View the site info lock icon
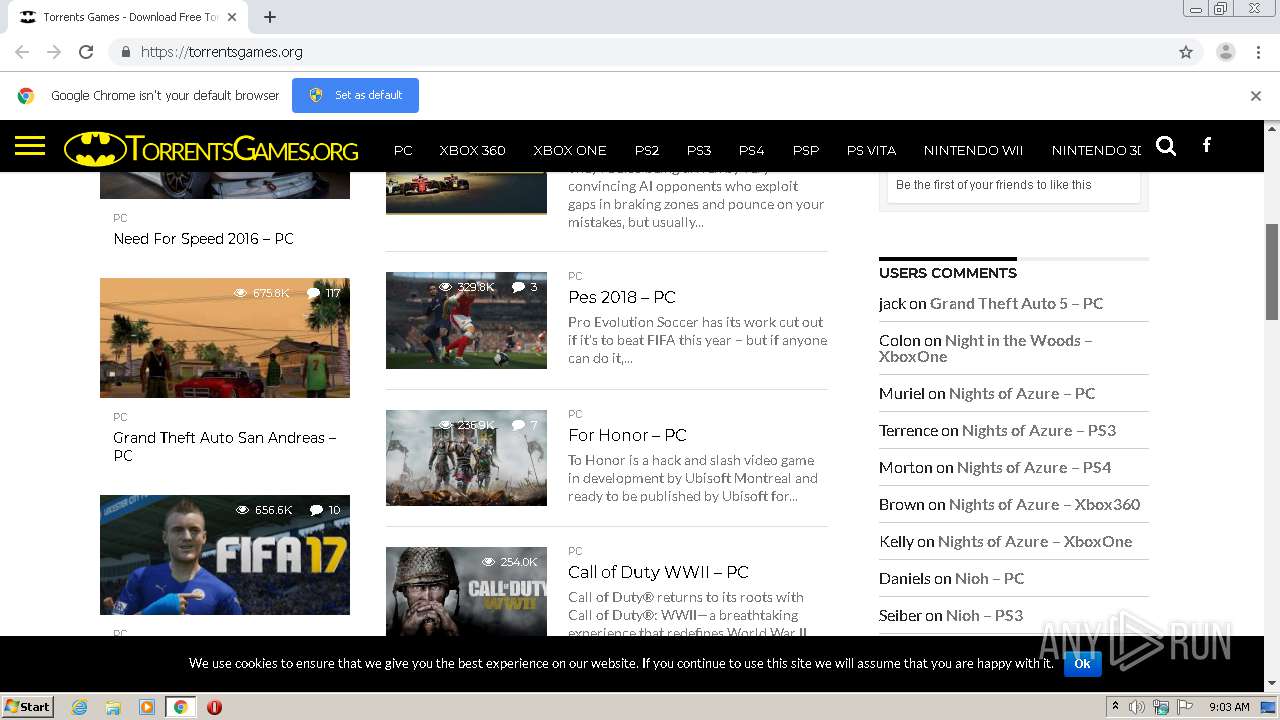This screenshot has width=1280, height=720. [x=125, y=52]
